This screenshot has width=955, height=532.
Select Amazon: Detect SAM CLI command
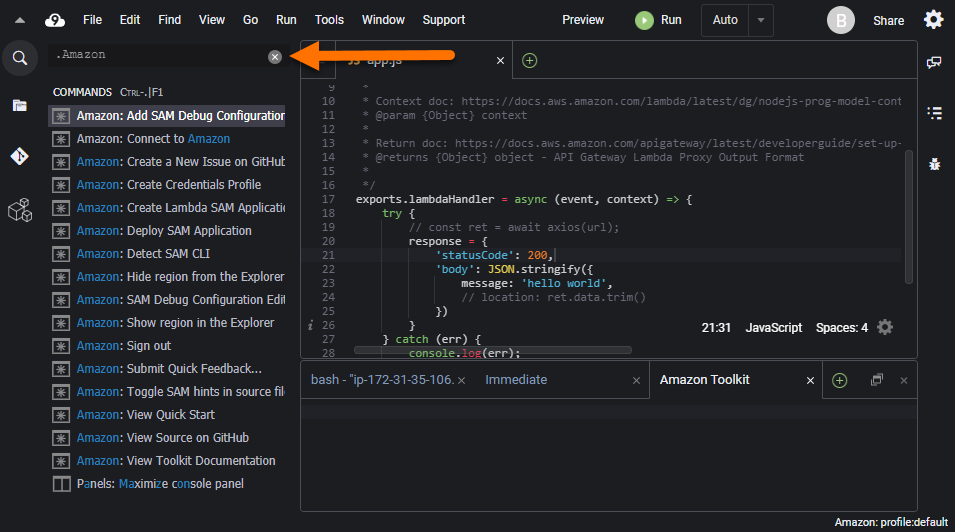[166, 254]
